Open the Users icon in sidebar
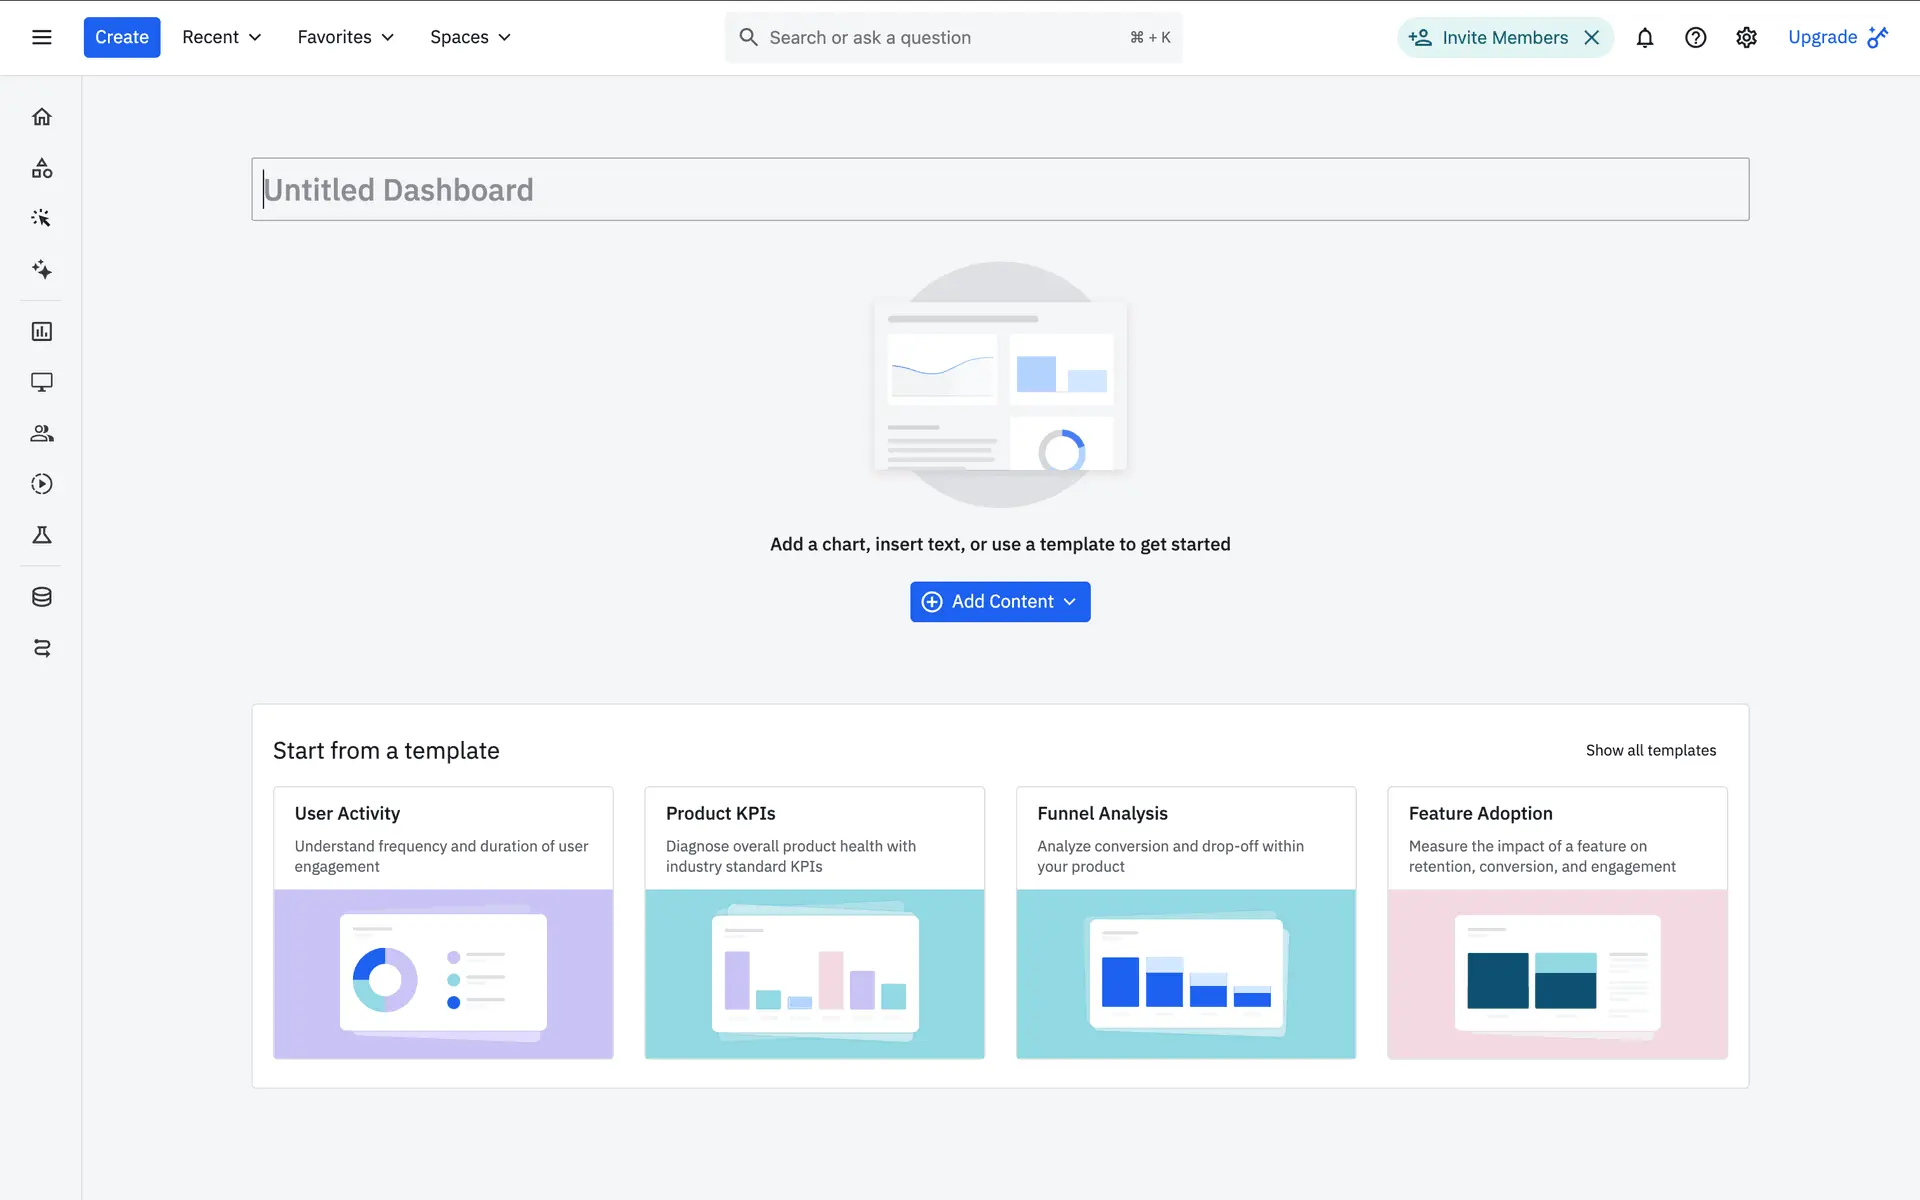 point(41,433)
